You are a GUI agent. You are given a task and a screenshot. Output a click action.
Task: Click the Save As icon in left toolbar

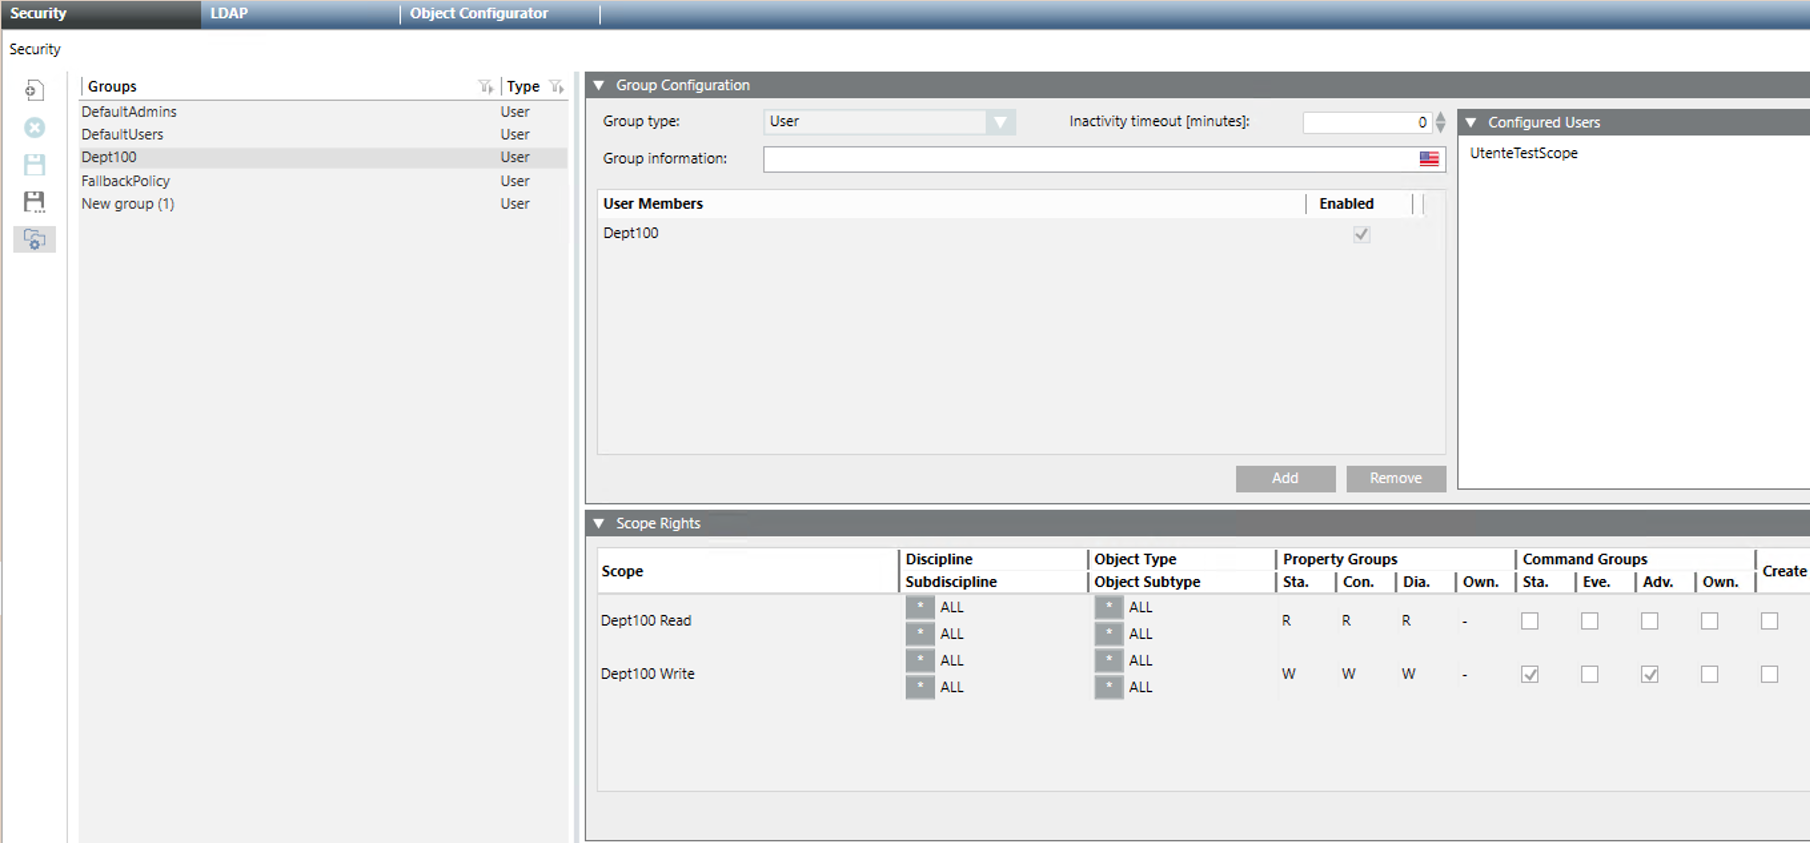(x=34, y=202)
